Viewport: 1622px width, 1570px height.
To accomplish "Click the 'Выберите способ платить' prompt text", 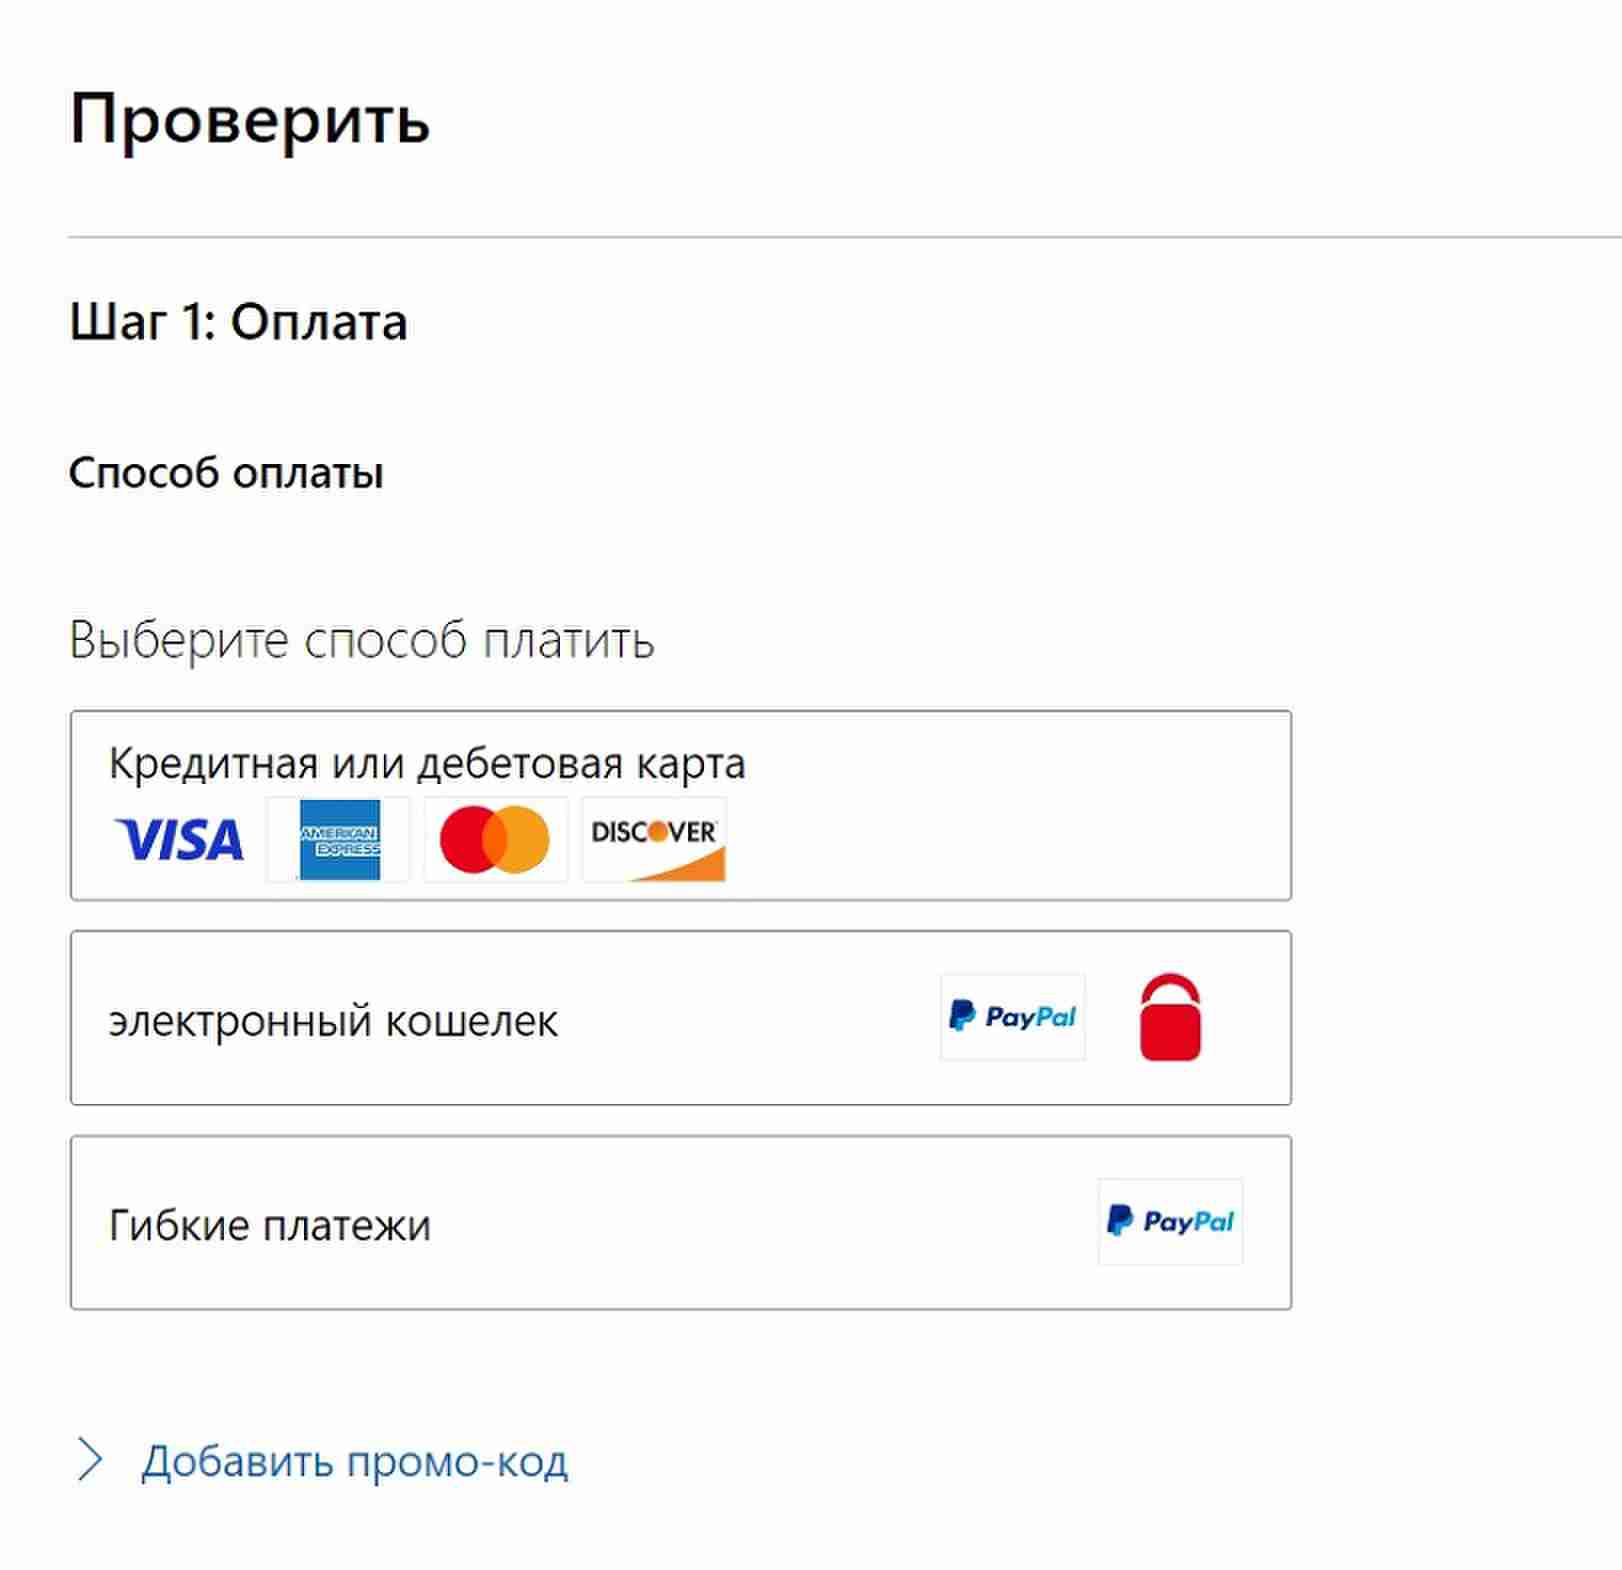I will tap(361, 640).
